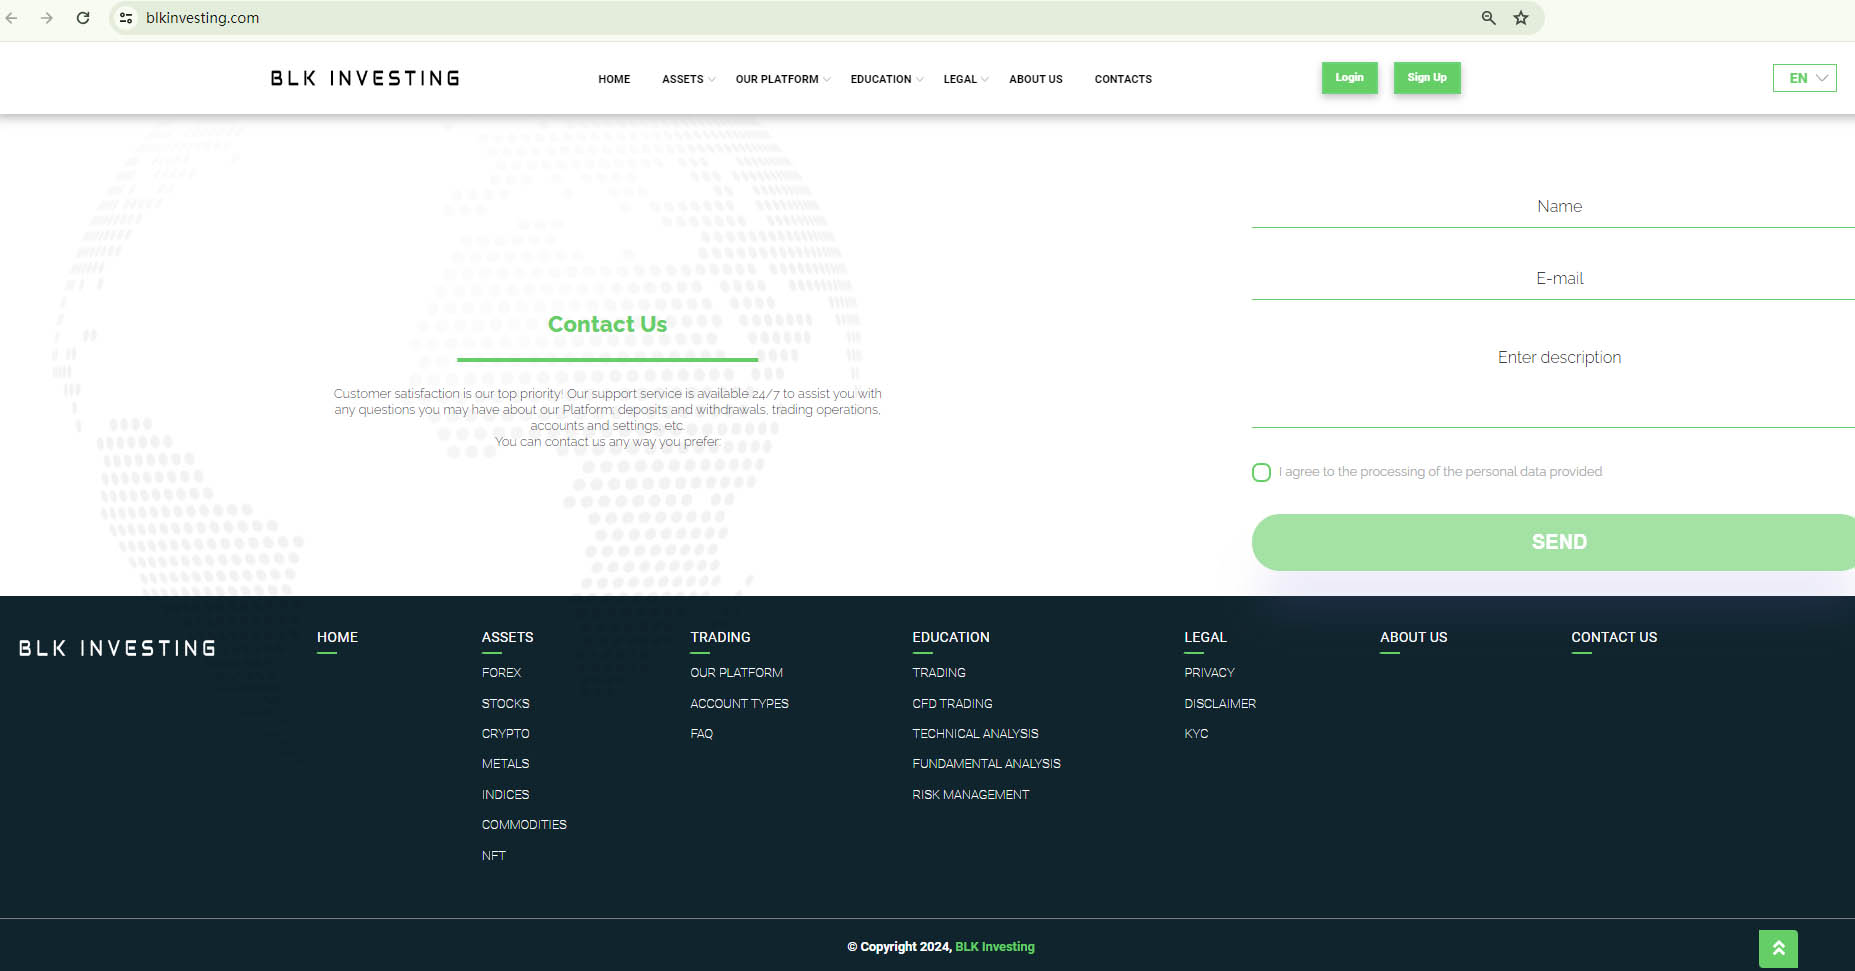Open the footer TRADING column heading

click(720, 637)
